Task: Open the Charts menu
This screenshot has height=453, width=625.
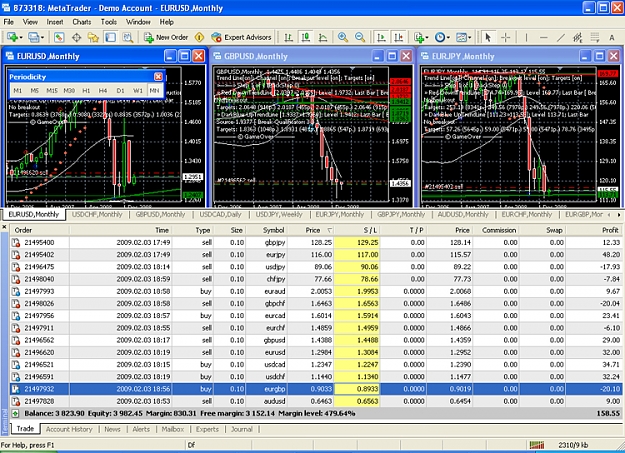Action: (82, 22)
